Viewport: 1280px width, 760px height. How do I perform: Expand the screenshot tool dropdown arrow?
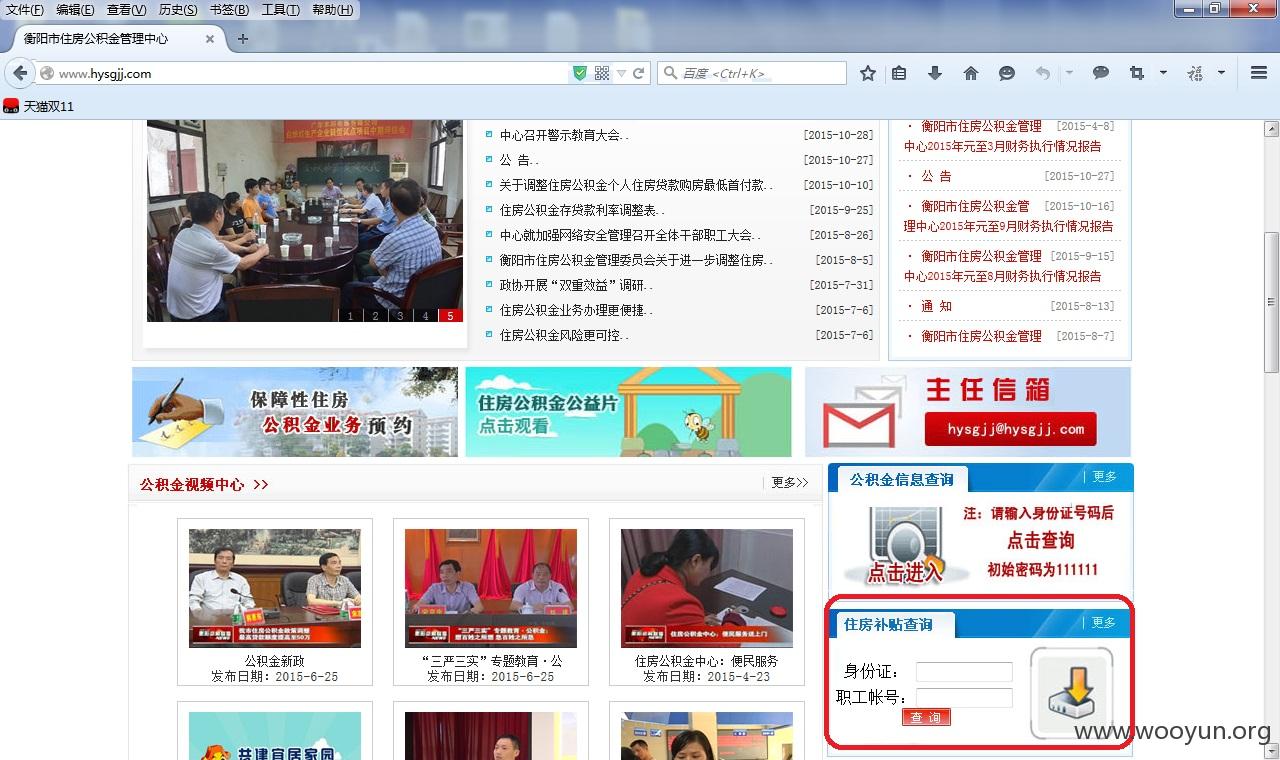pos(1163,73)
